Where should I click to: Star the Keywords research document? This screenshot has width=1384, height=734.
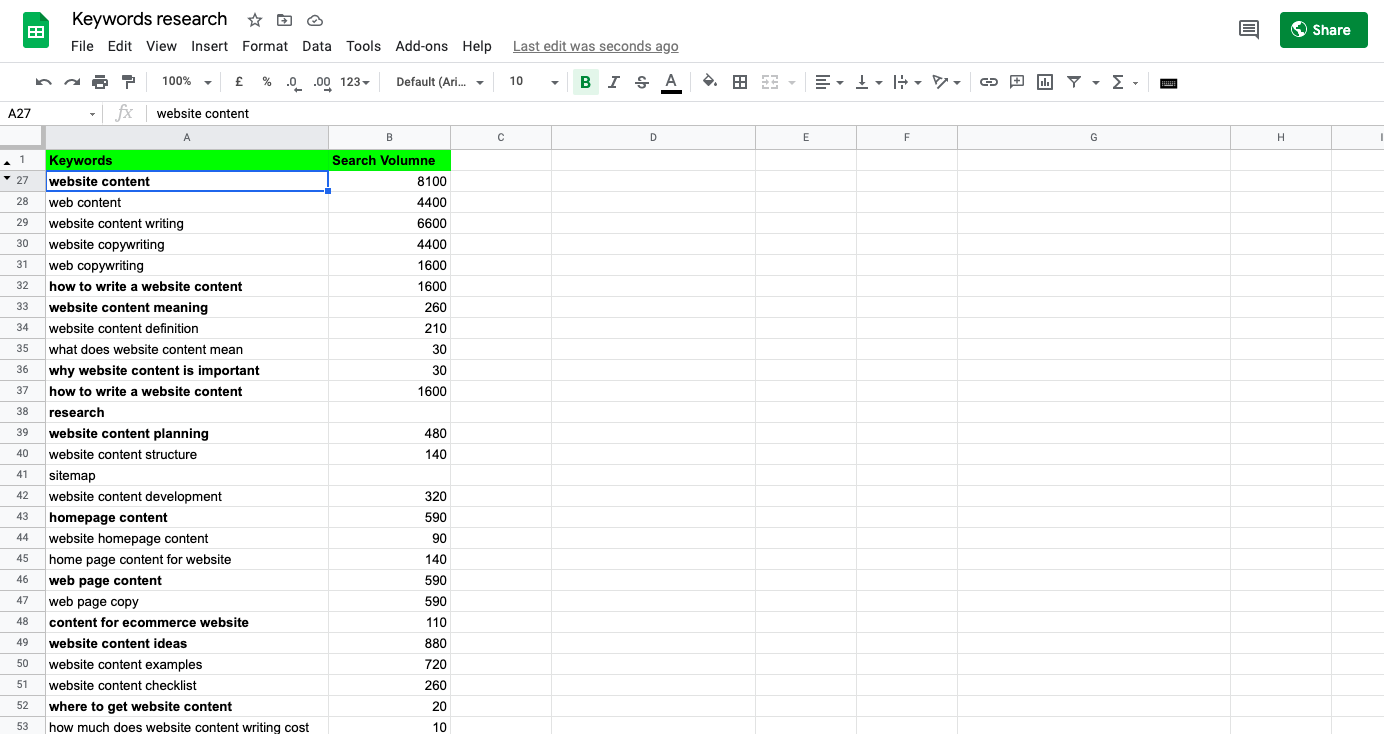255,20
